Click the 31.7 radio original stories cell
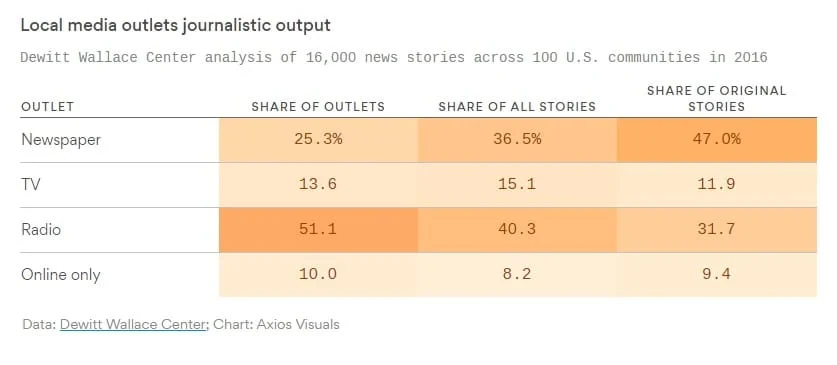The height and width of the screenshot is (365, 837). [716, 230]
